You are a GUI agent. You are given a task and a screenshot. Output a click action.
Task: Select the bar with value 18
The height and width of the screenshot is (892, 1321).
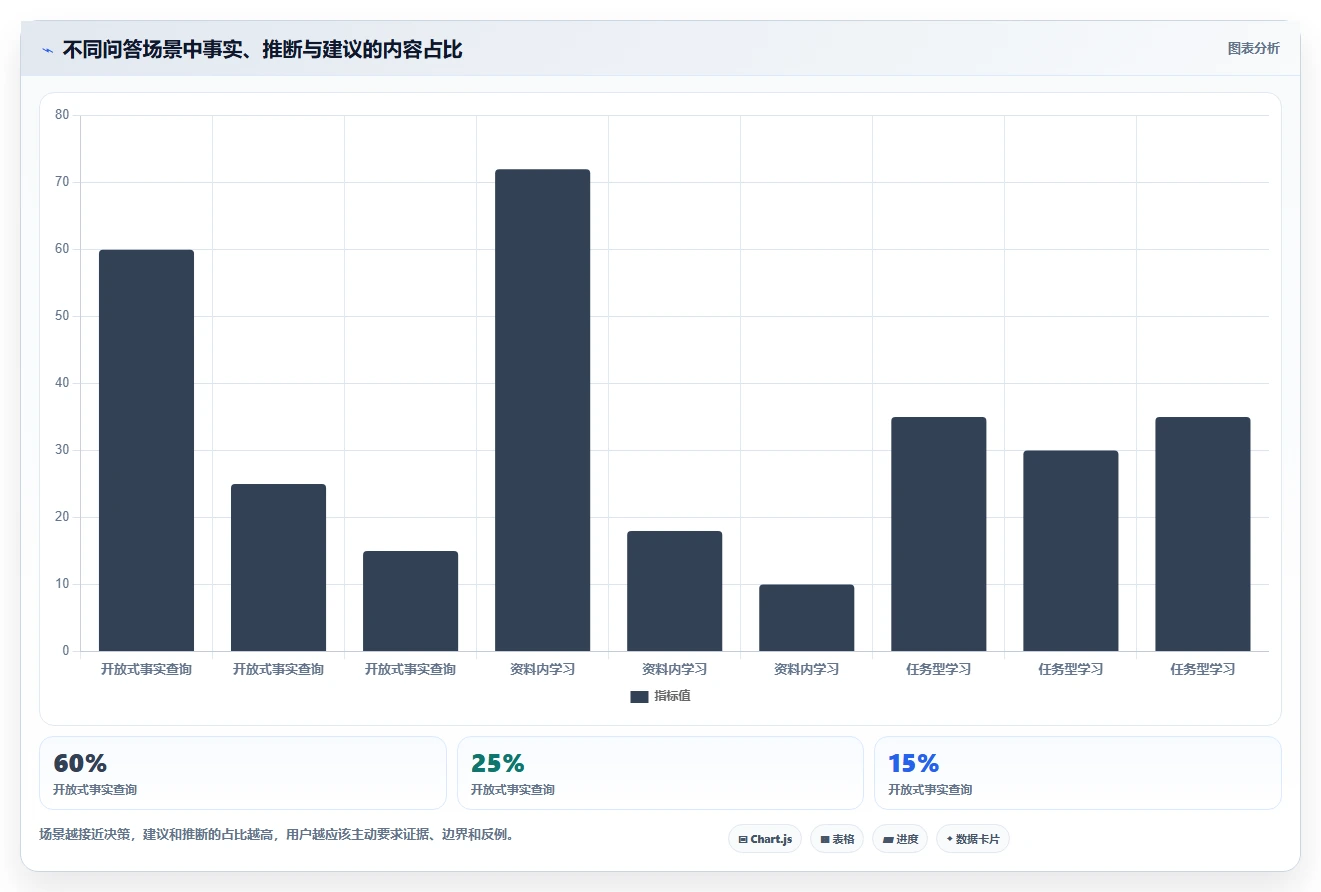[x=674, y=591]
